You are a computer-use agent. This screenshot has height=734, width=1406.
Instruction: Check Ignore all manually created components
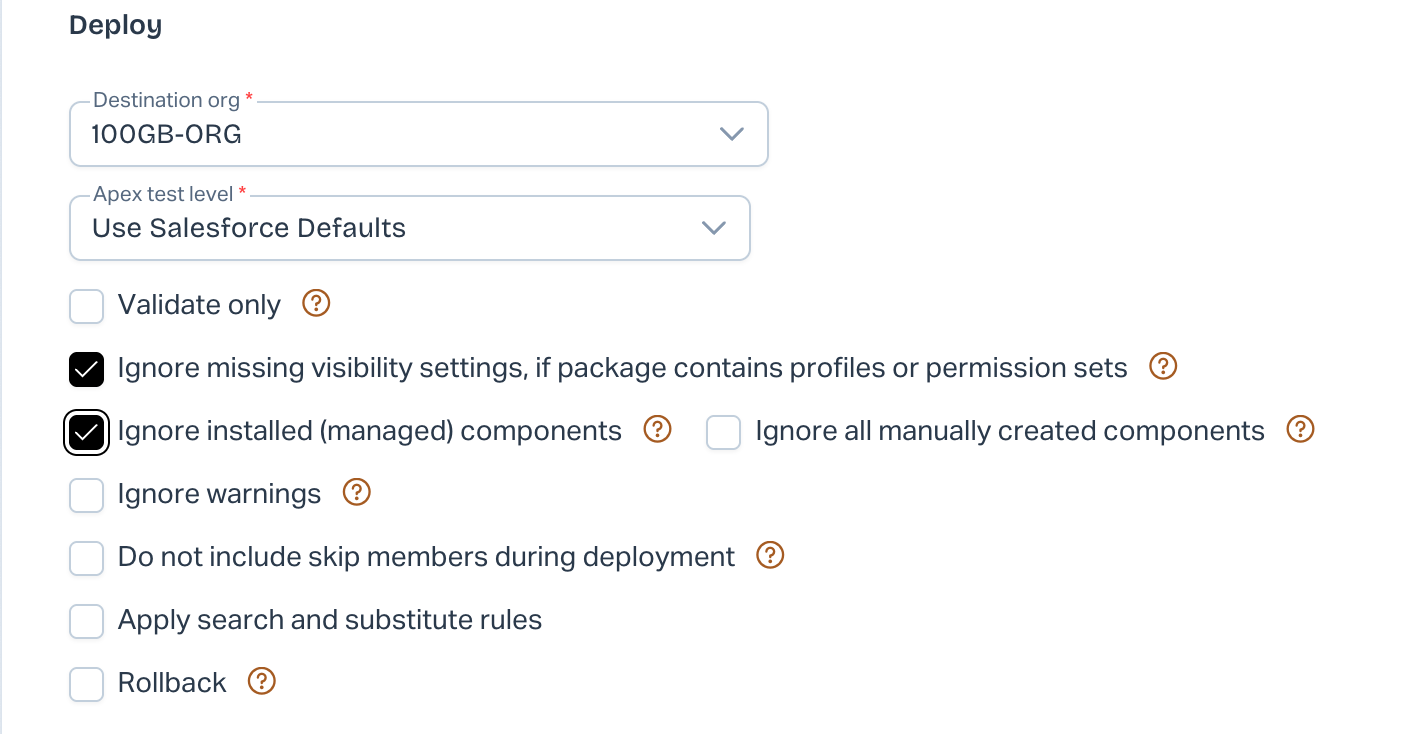click(723, 432)
